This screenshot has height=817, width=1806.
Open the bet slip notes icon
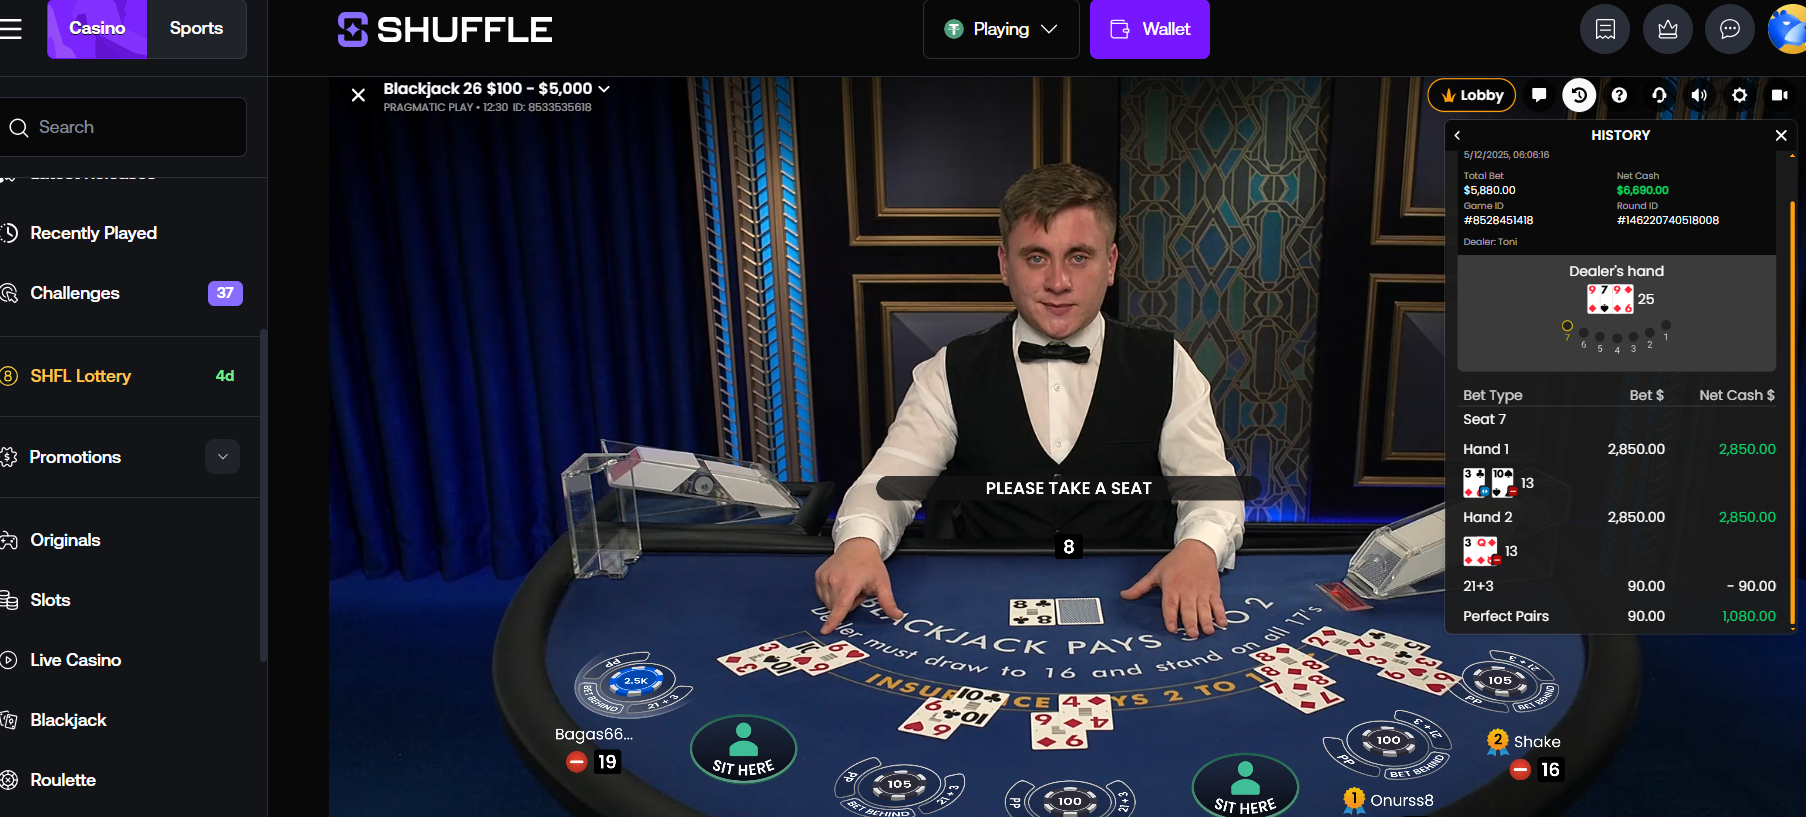click(x=1605, y=29)
